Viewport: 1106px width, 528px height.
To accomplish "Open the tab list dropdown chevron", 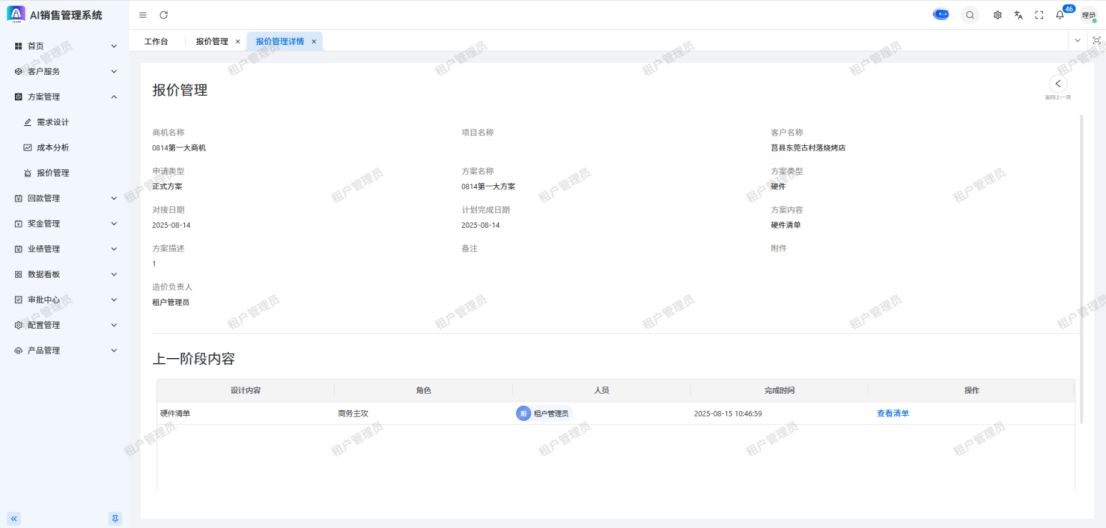I will [1077, 40].
